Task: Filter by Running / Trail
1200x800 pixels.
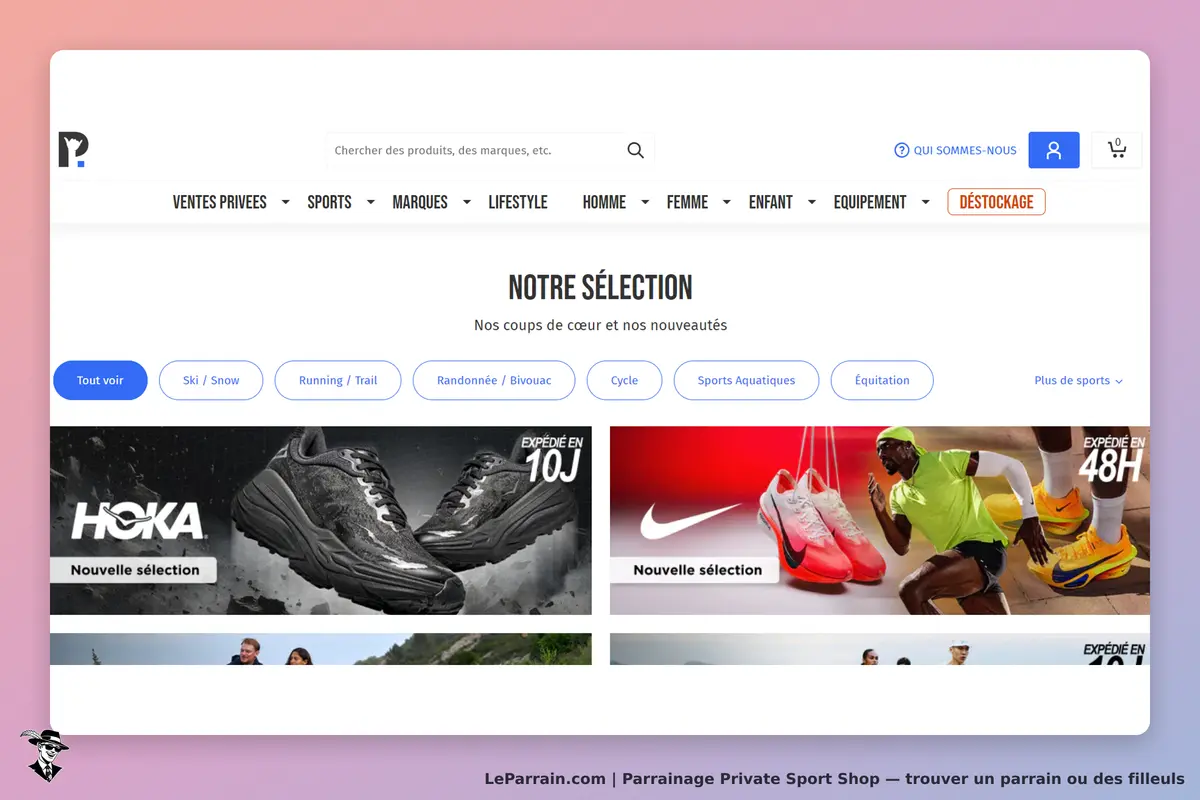Action: (338, 380)
